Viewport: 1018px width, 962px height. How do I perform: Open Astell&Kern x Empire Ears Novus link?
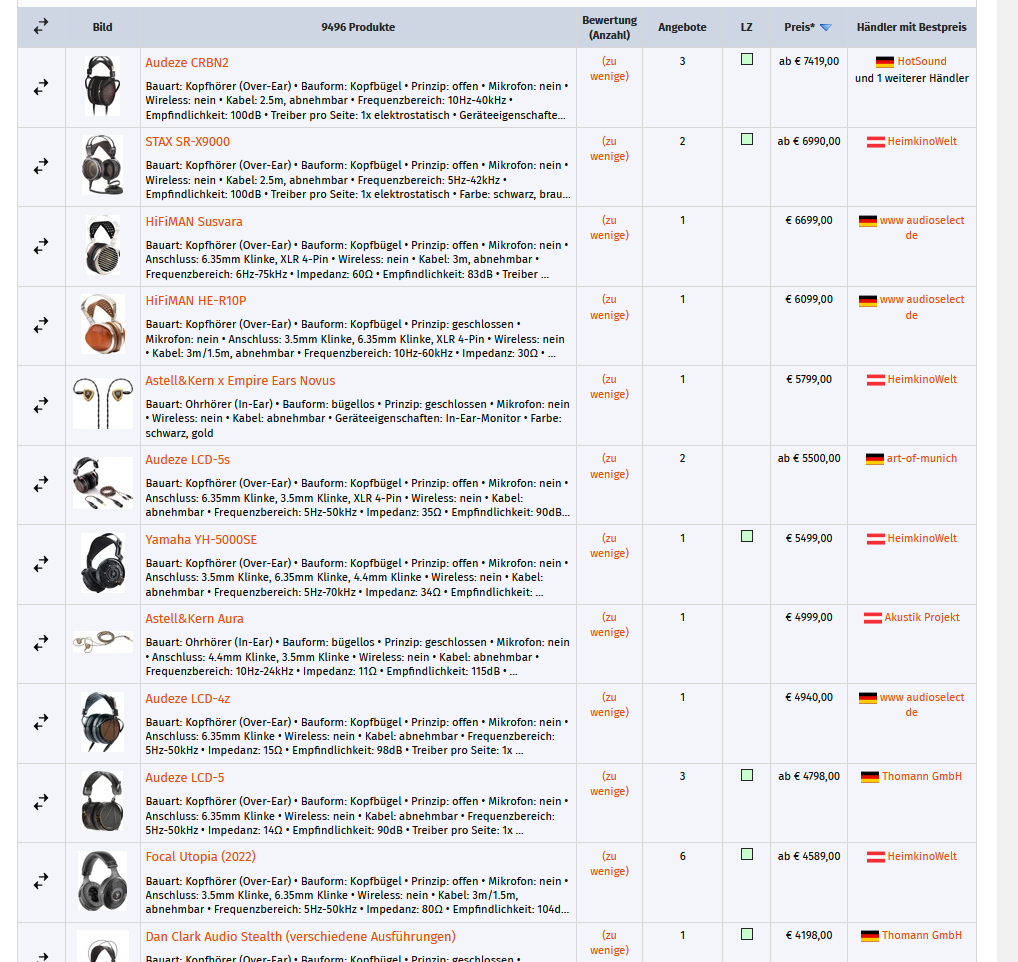pos(240,381)
